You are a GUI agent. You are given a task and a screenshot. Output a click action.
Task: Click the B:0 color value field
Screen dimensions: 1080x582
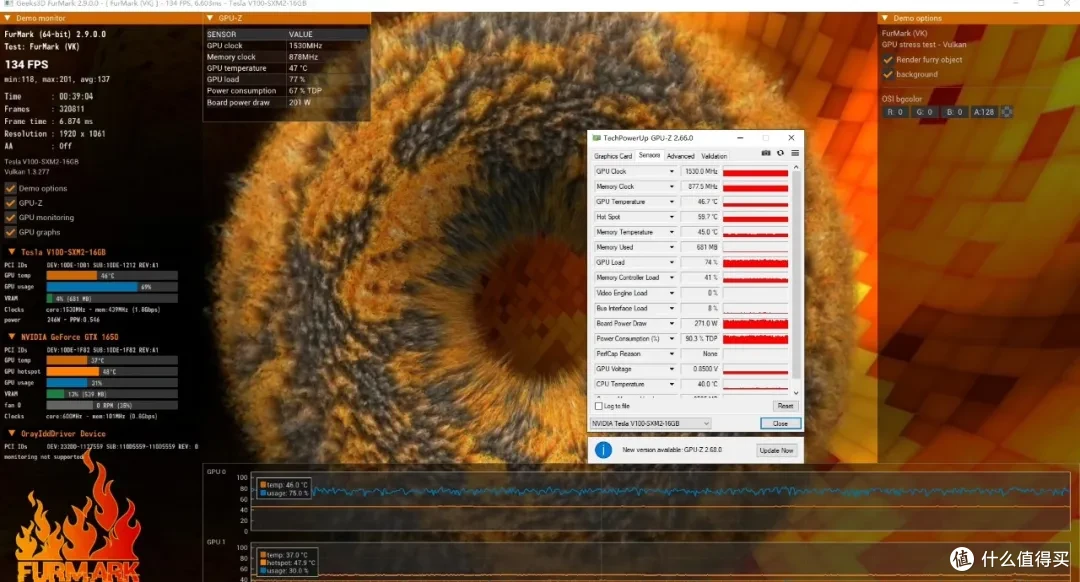954,112
